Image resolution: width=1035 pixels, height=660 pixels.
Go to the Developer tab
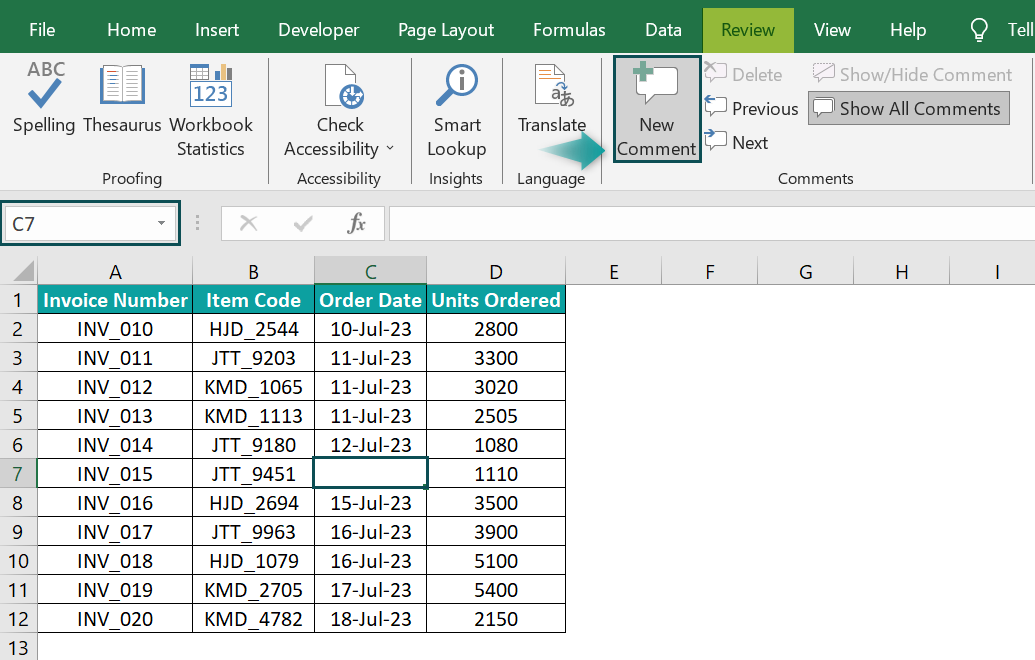(318, 30)
